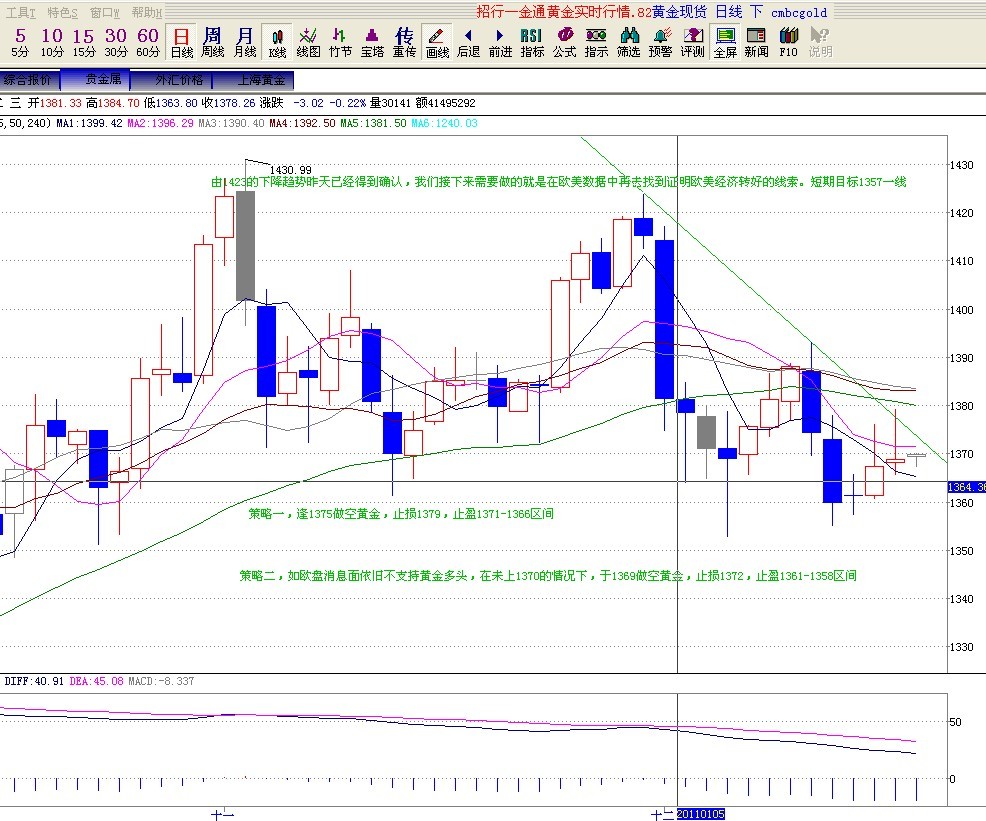
Task: Switch to the 5分 (5-minute) chart
Action: click(x=20, y=43)
